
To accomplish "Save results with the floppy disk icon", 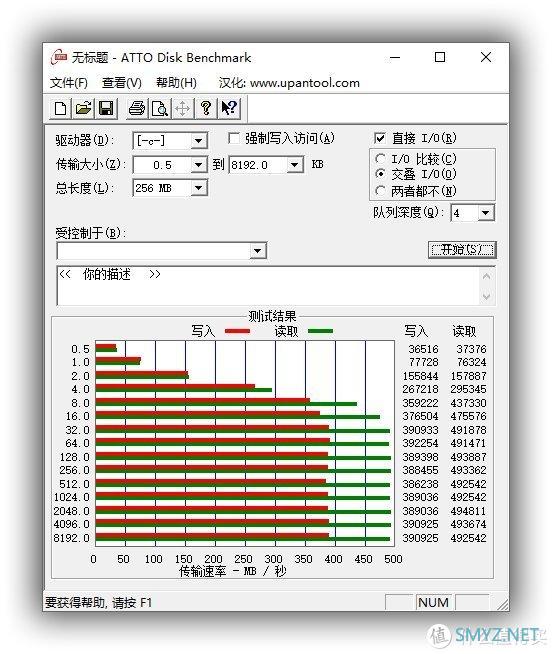I will pos(106,109).
